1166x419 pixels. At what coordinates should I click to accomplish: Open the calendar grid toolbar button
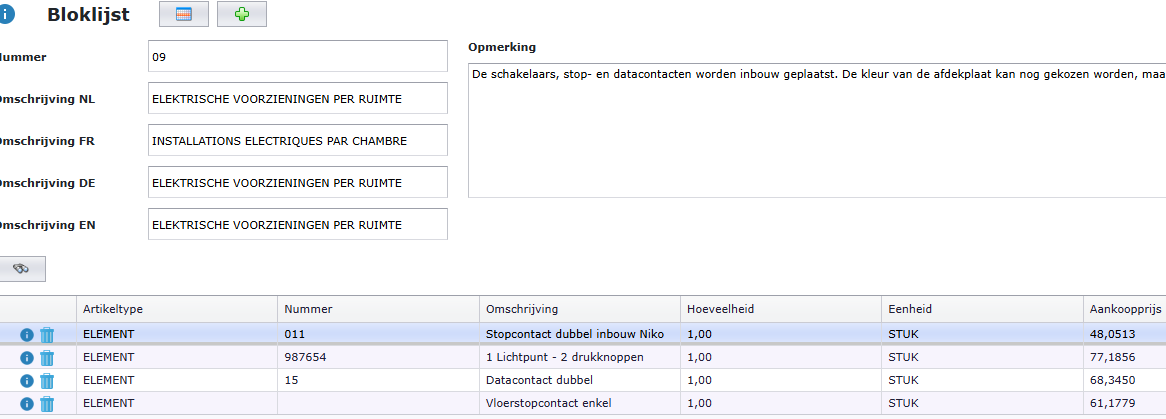(184, 15)
